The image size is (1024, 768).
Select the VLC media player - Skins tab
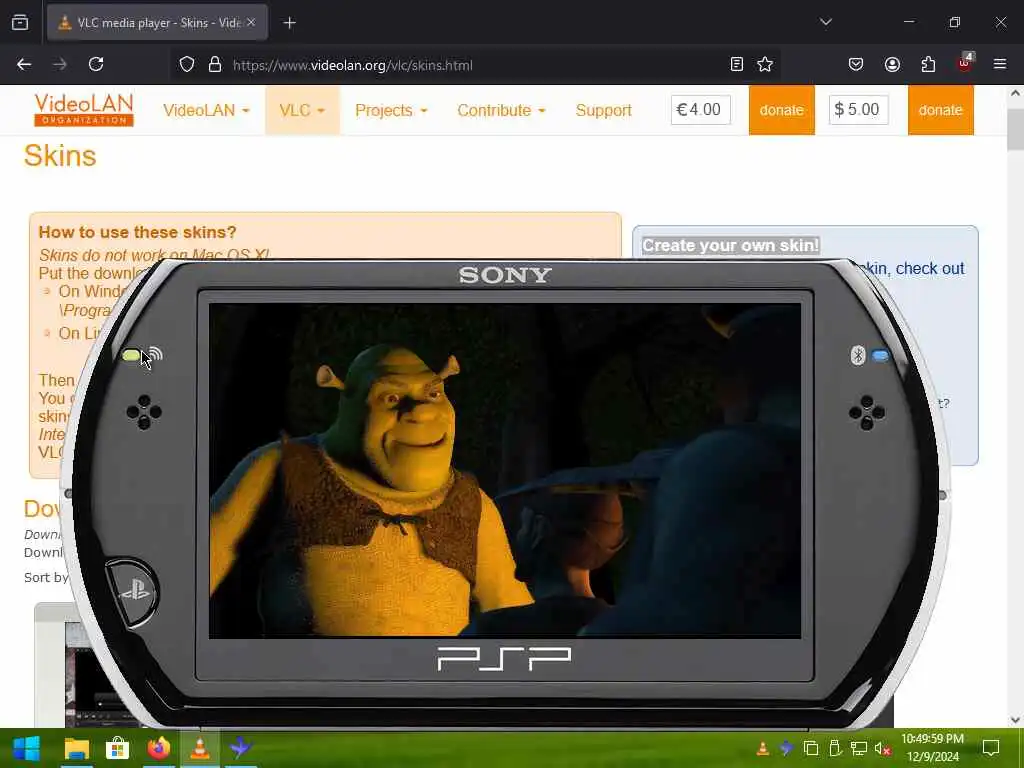(x=157, y=22)
